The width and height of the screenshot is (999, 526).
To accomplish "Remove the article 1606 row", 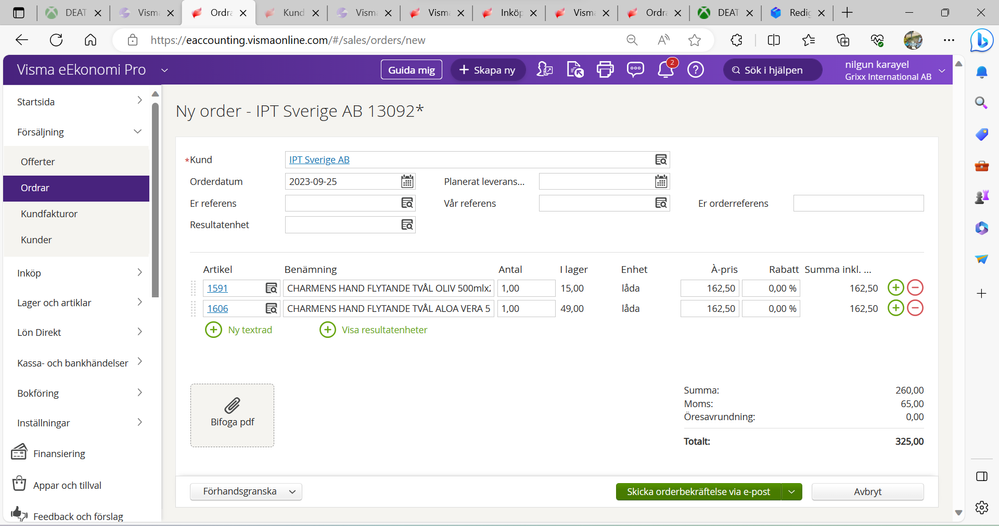I will pos(915,308).
